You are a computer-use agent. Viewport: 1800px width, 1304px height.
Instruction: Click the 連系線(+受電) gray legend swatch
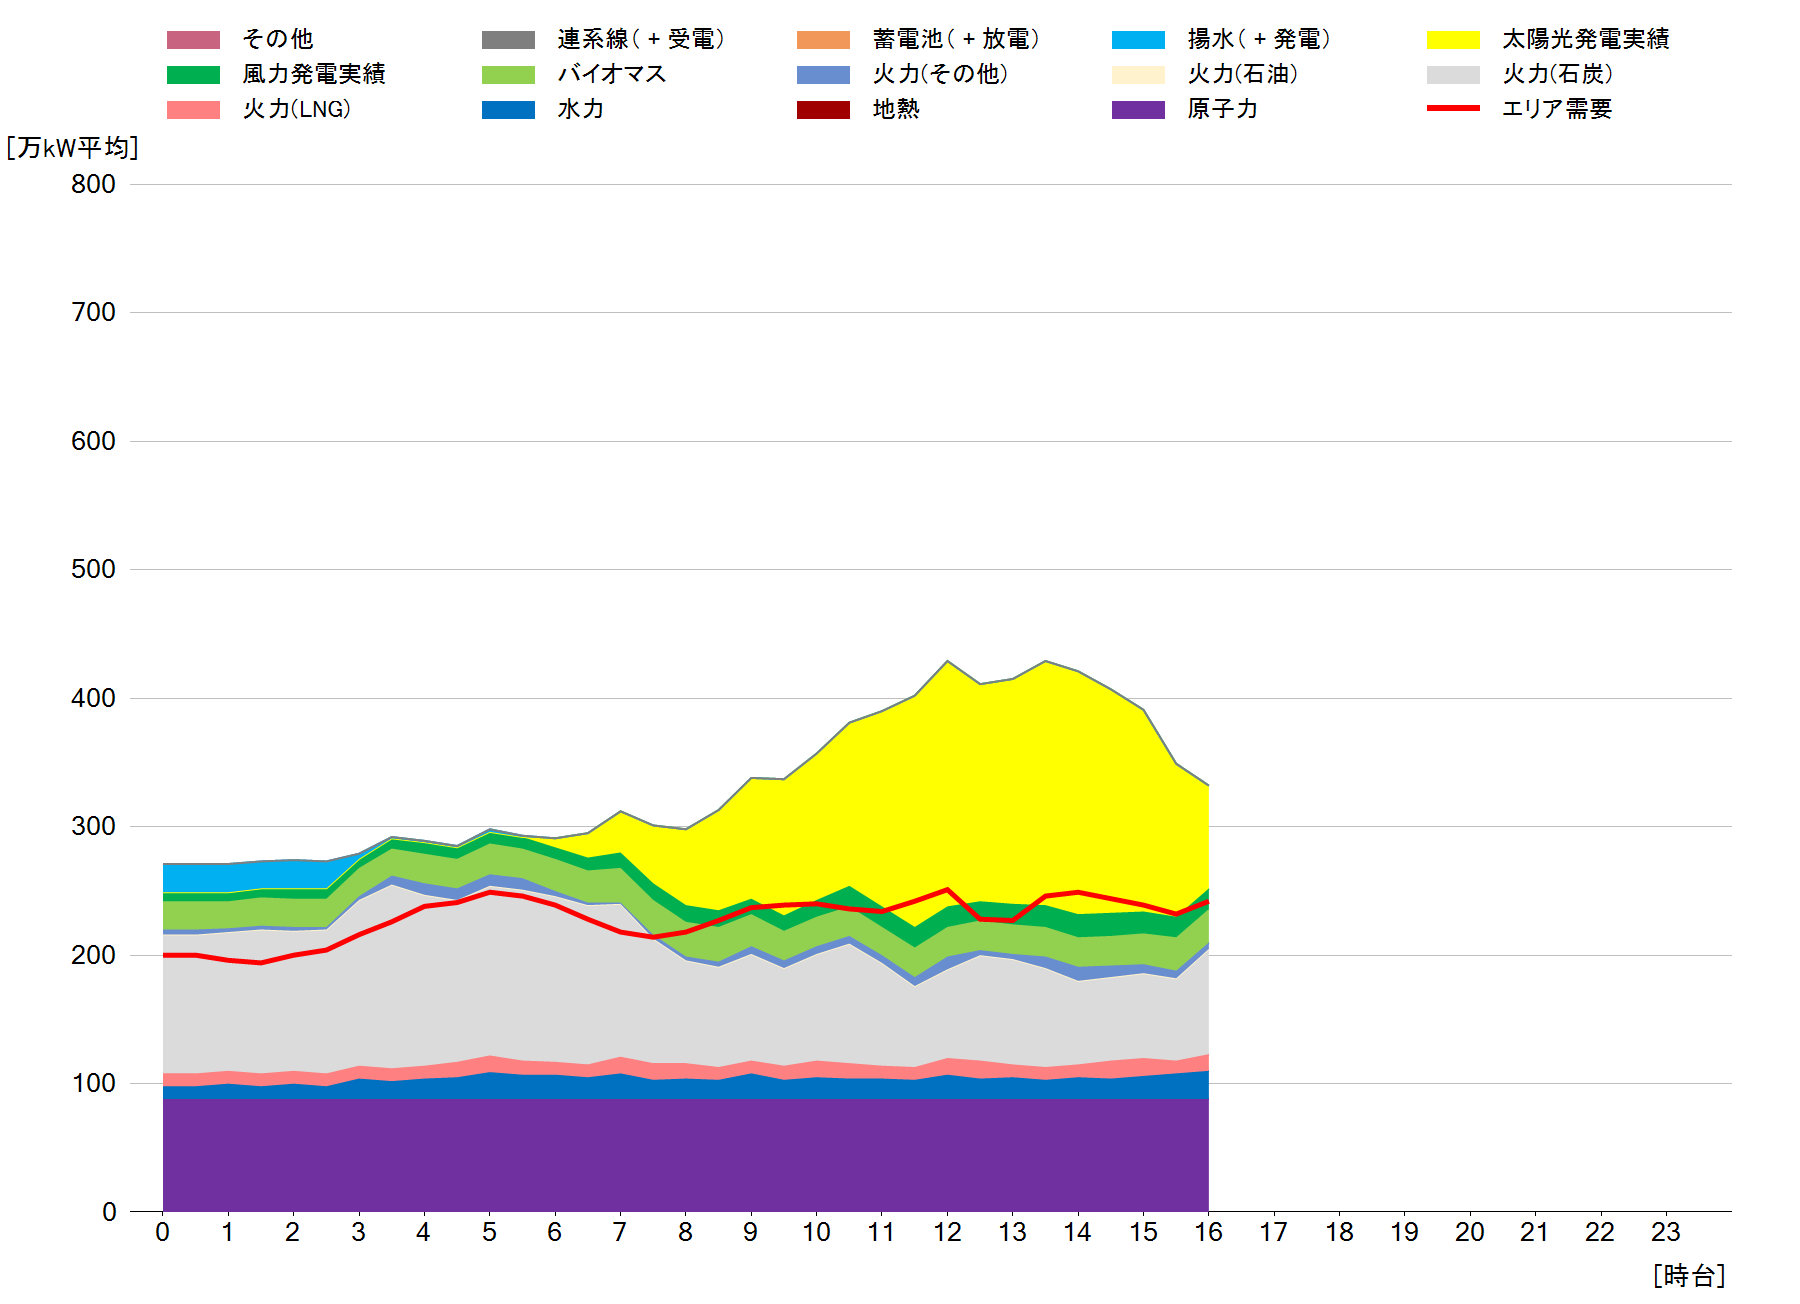tap(508, 40)
